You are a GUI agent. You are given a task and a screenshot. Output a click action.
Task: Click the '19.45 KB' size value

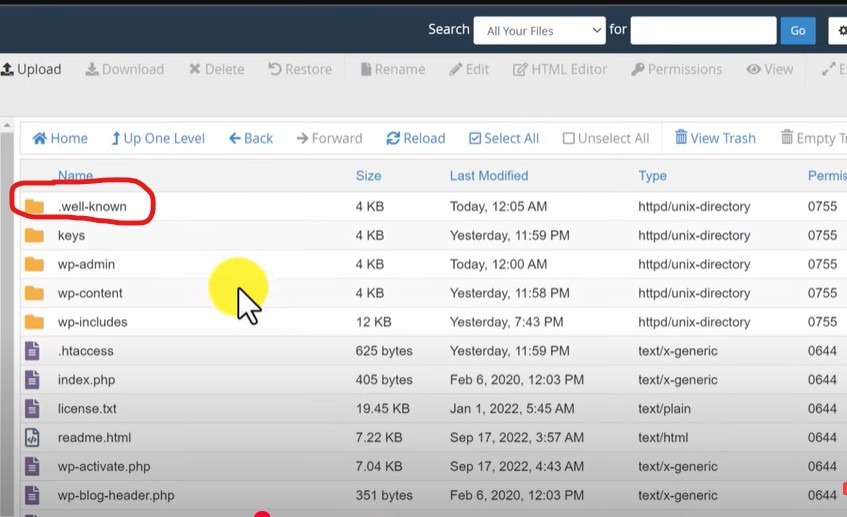(382, 408)
